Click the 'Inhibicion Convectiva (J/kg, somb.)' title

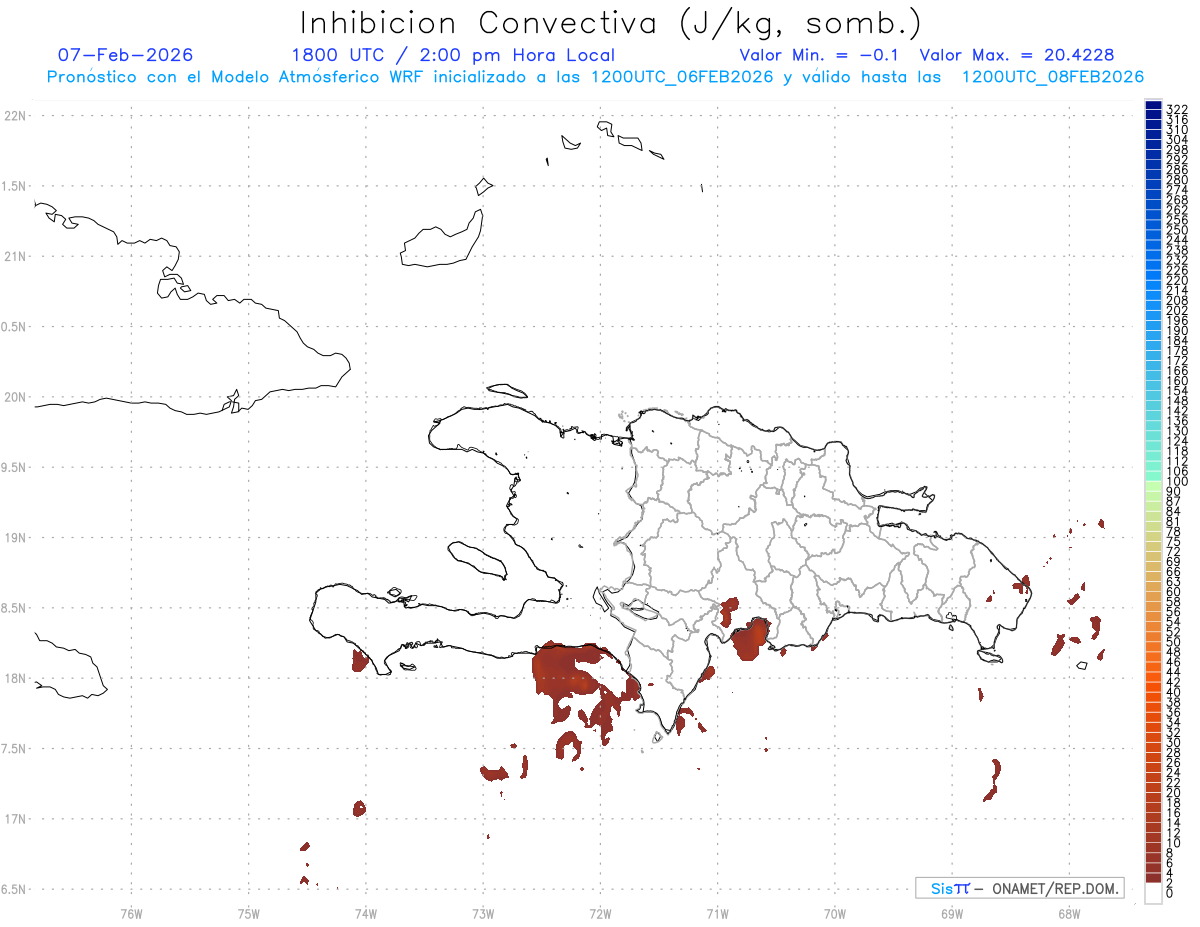[611, 23]
